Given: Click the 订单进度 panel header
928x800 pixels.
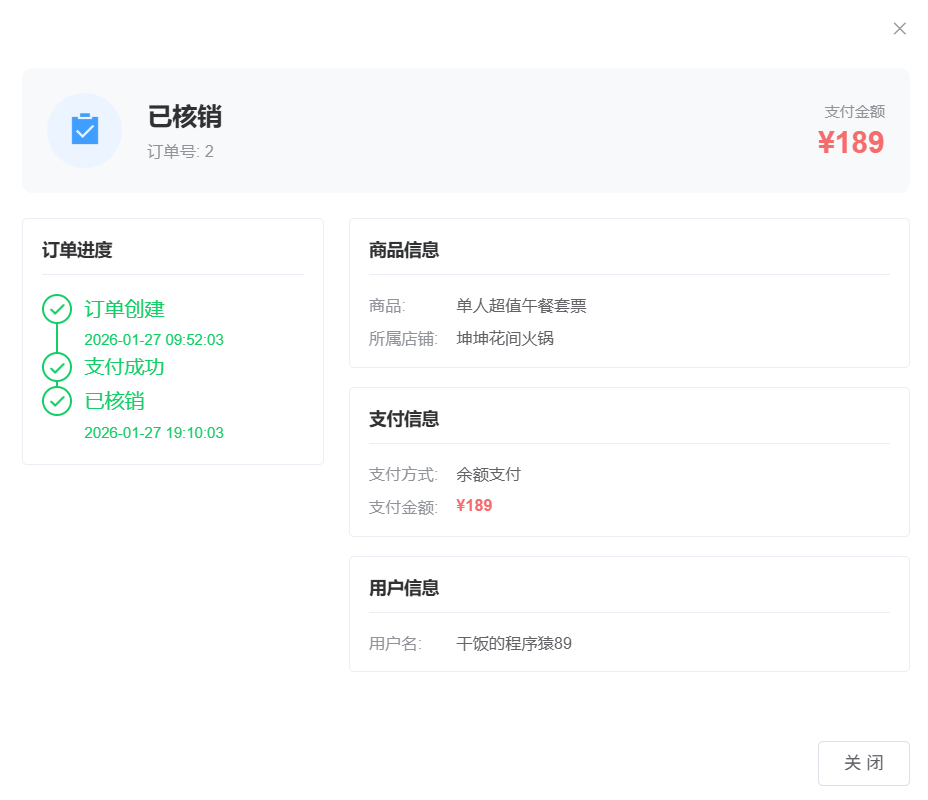Looking at the screenshot, I should click(x=77, y=249).
